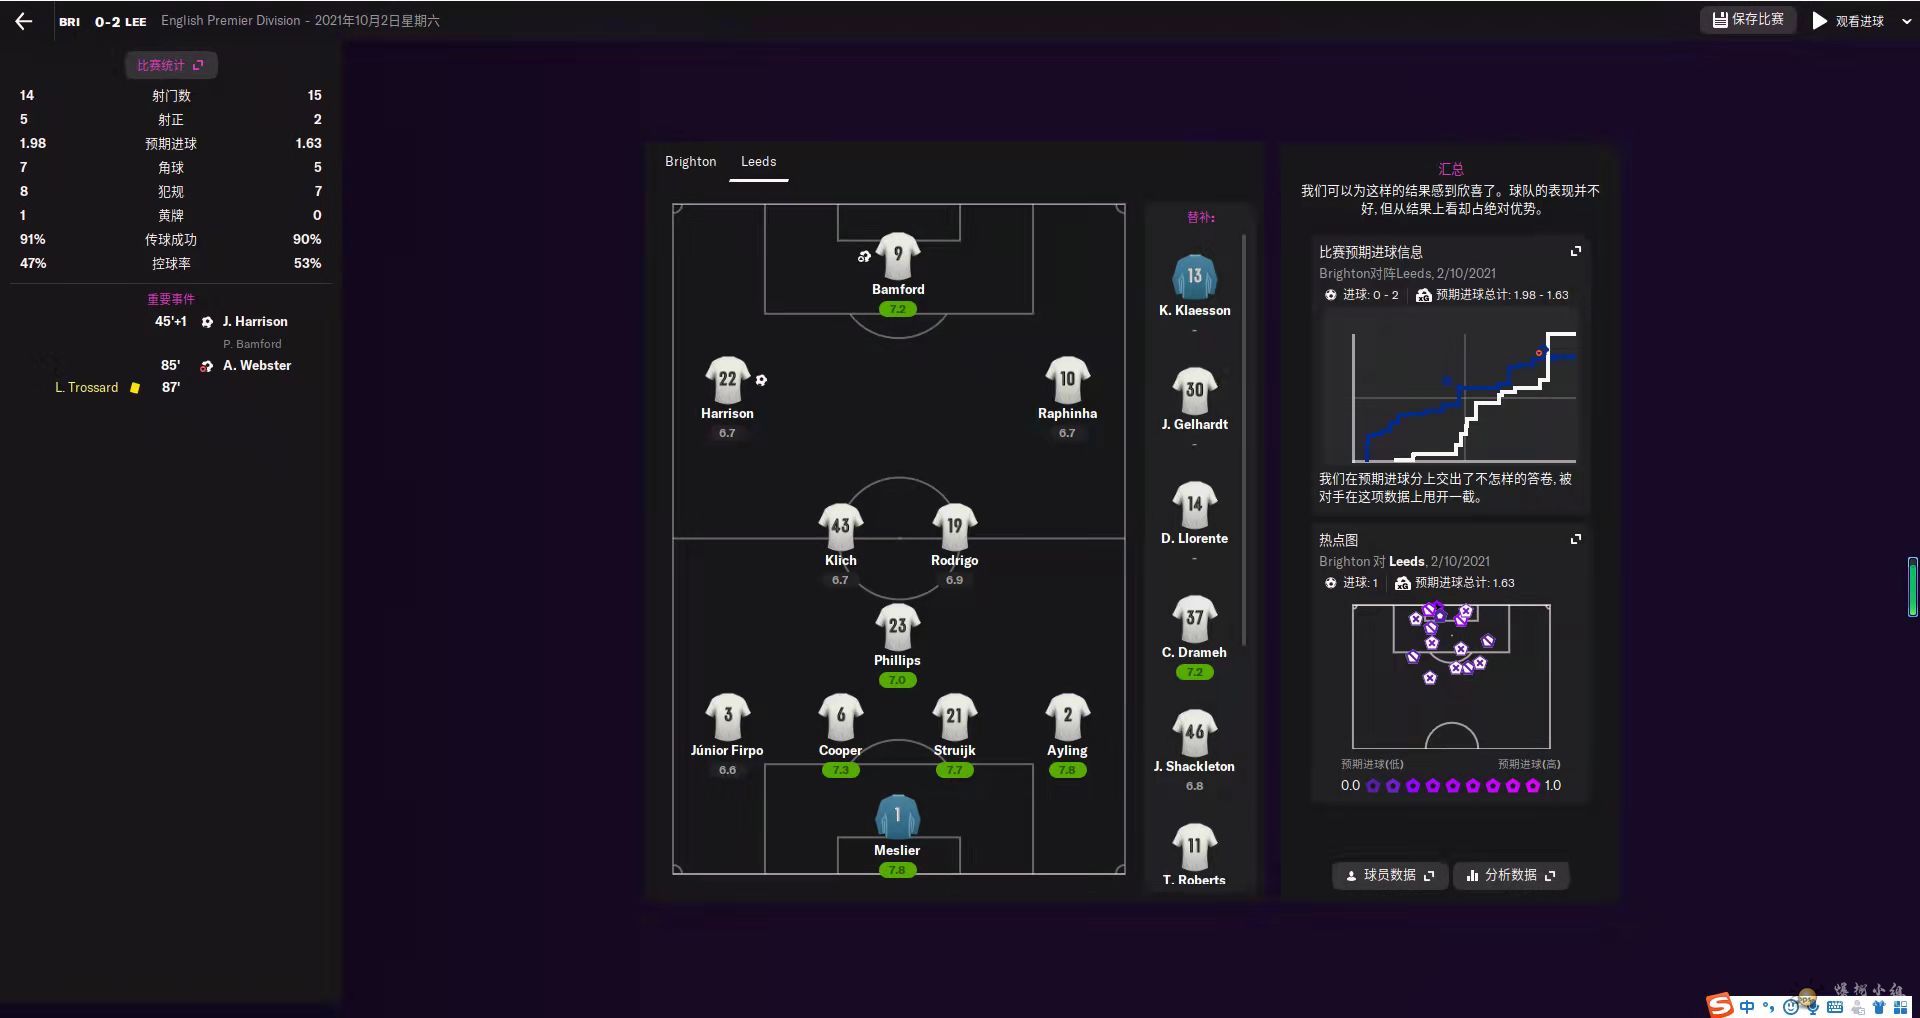Click Bamford's 7.2 rating badge
The width and height of the screenshot is (1920, 1018).
coord(897,309)
